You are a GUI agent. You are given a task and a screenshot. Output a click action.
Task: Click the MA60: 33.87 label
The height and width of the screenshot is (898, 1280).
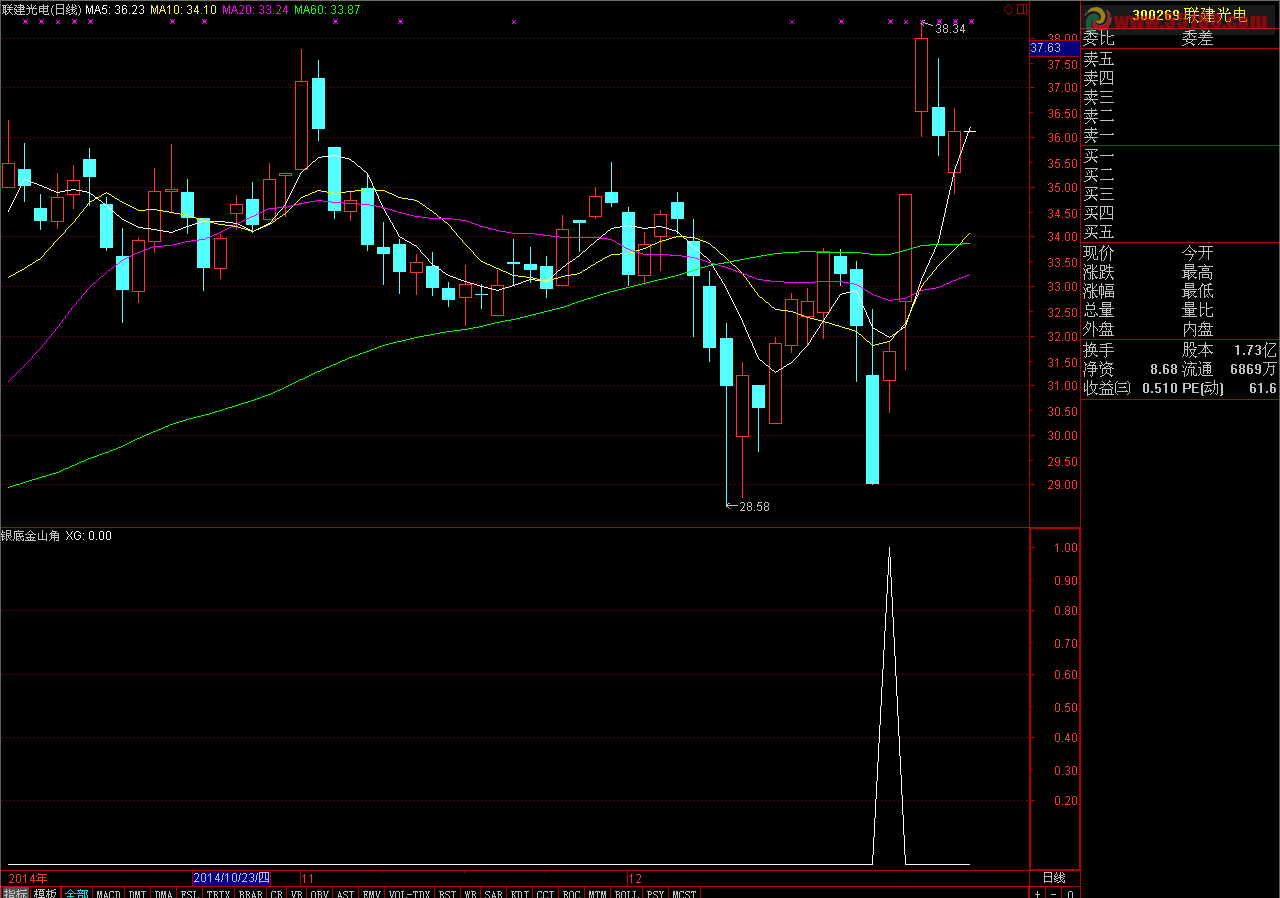point(328,9)
